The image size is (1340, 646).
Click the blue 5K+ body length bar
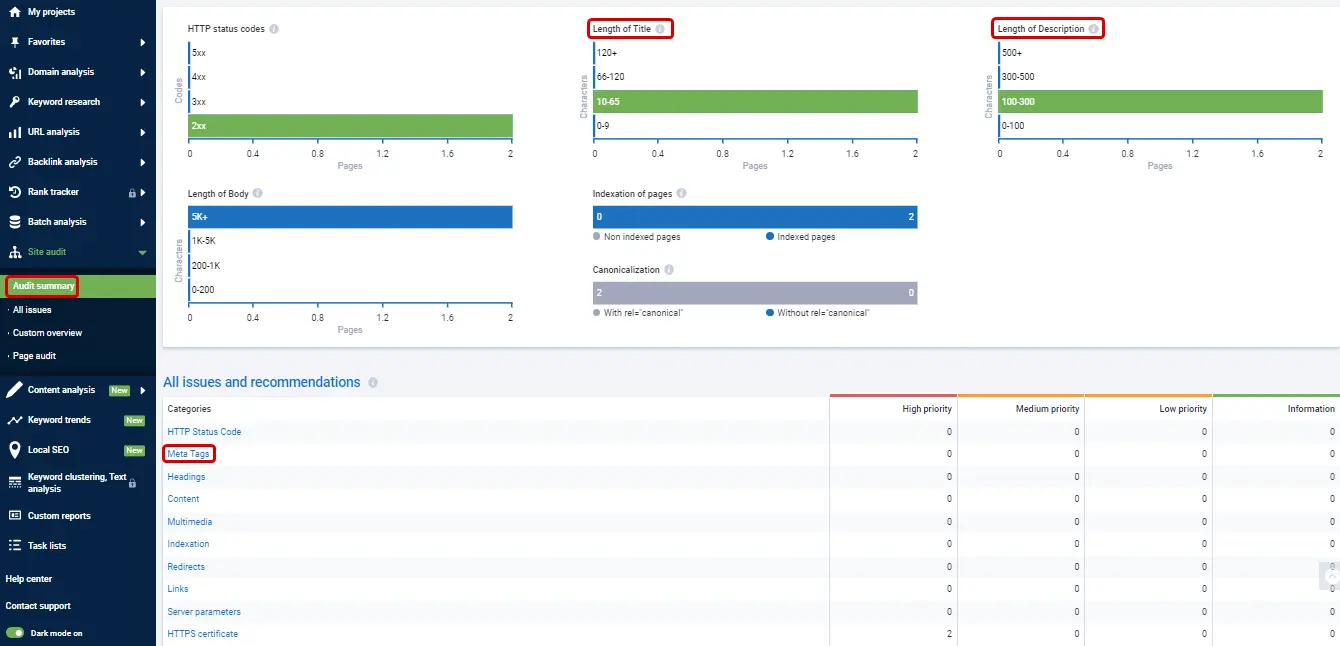pyautogui.click(x=351, y=217)
